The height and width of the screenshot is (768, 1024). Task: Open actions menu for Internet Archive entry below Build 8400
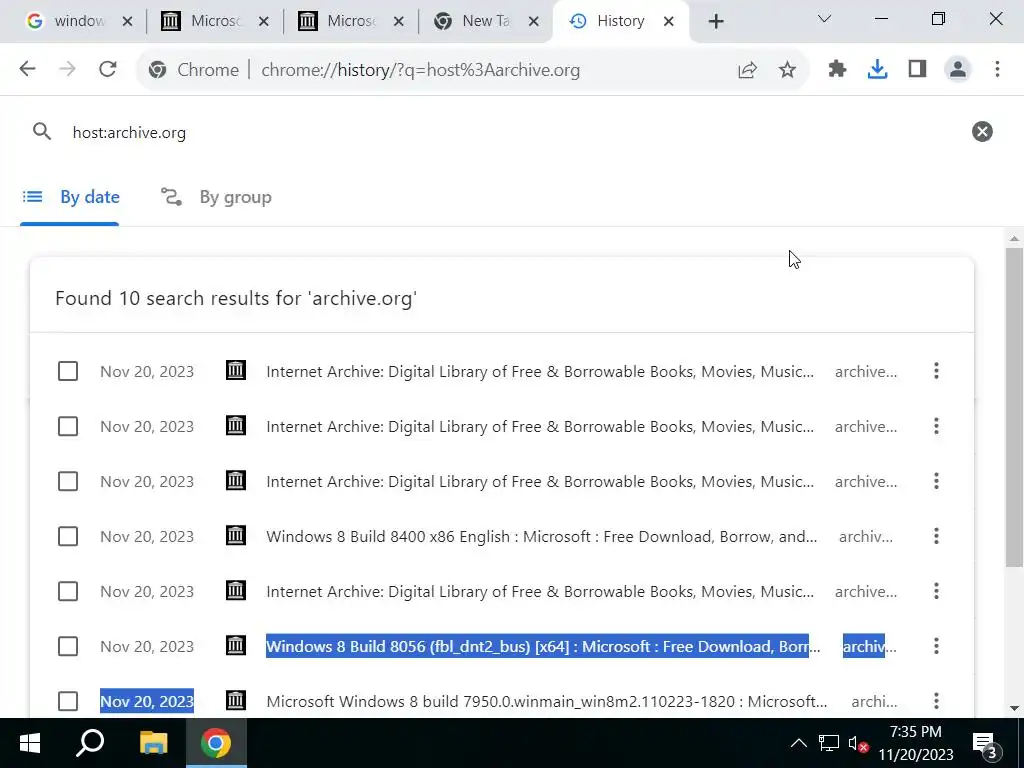coord(936,591)
